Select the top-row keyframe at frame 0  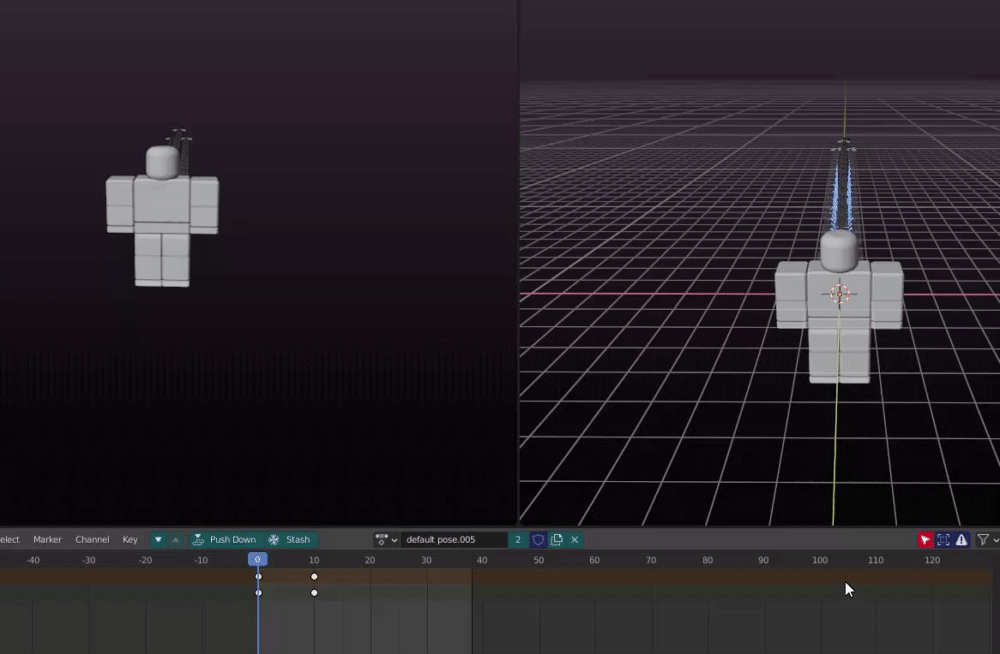(x=258, y=576)
